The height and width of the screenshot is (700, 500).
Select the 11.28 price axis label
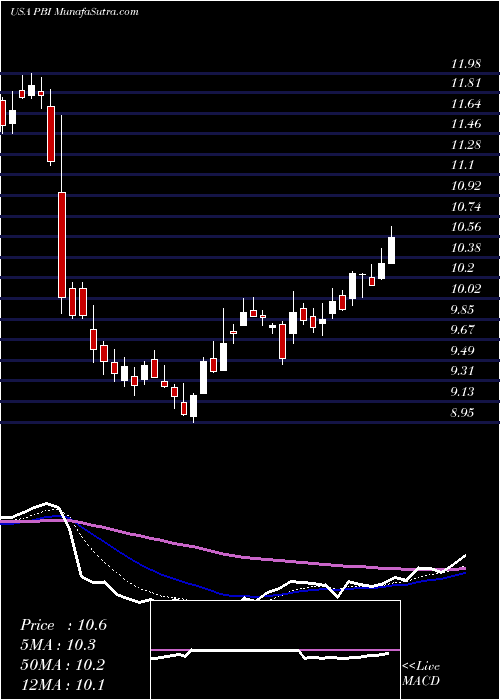465,145
